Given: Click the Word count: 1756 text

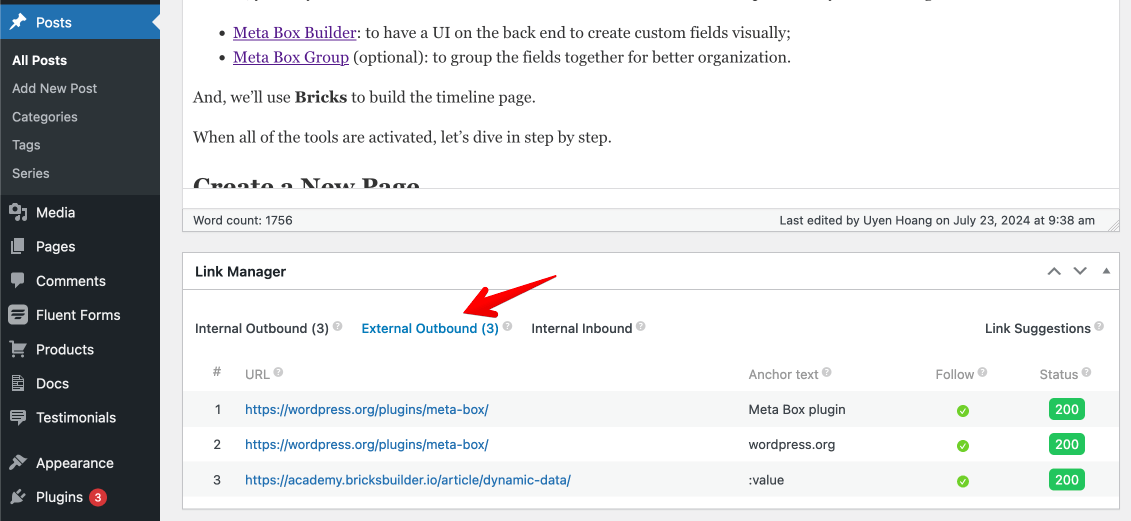Looking at the screenshot, I should coord(243,220).
